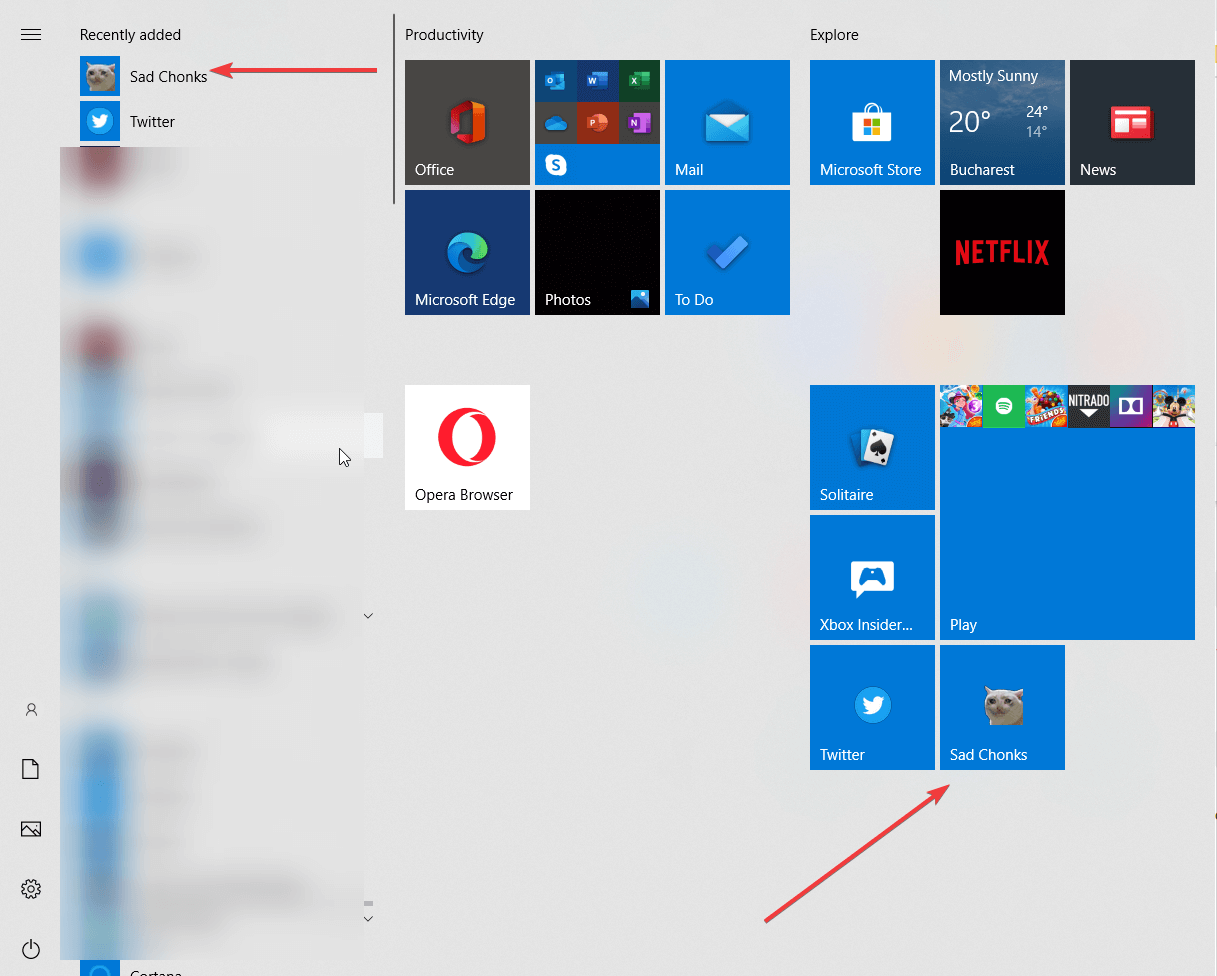Open the To Do tile

[727, 252]
